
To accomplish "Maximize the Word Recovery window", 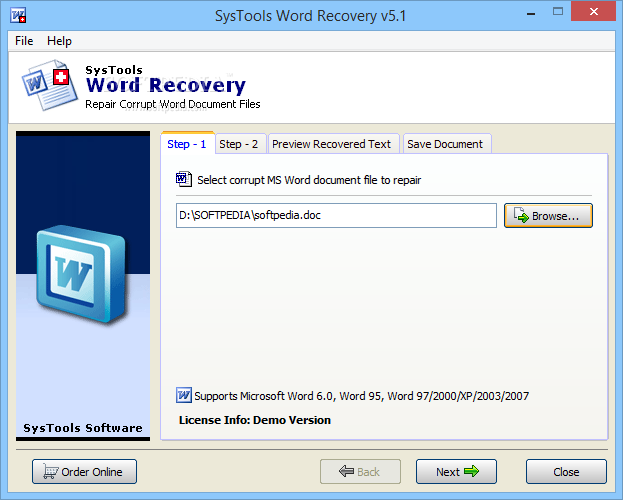I will [x=558, y=12].
